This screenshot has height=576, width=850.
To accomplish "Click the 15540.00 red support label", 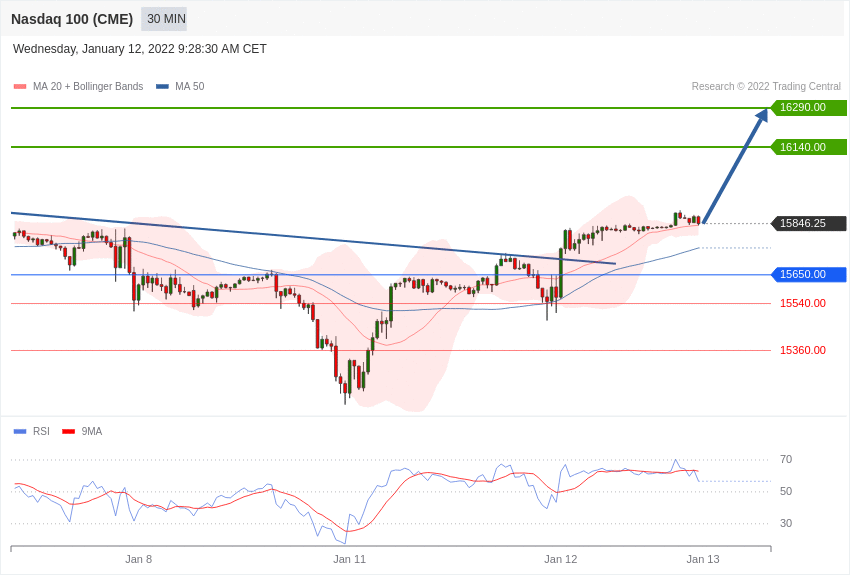I will (803, 303).
